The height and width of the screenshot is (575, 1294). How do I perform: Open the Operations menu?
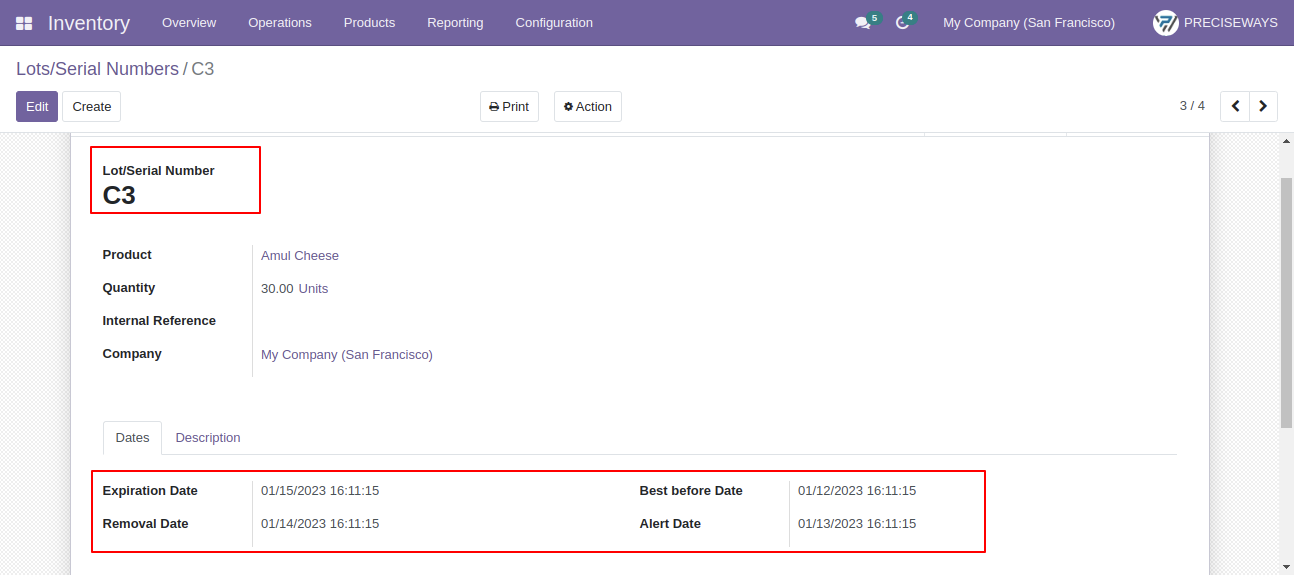point(280,22)
